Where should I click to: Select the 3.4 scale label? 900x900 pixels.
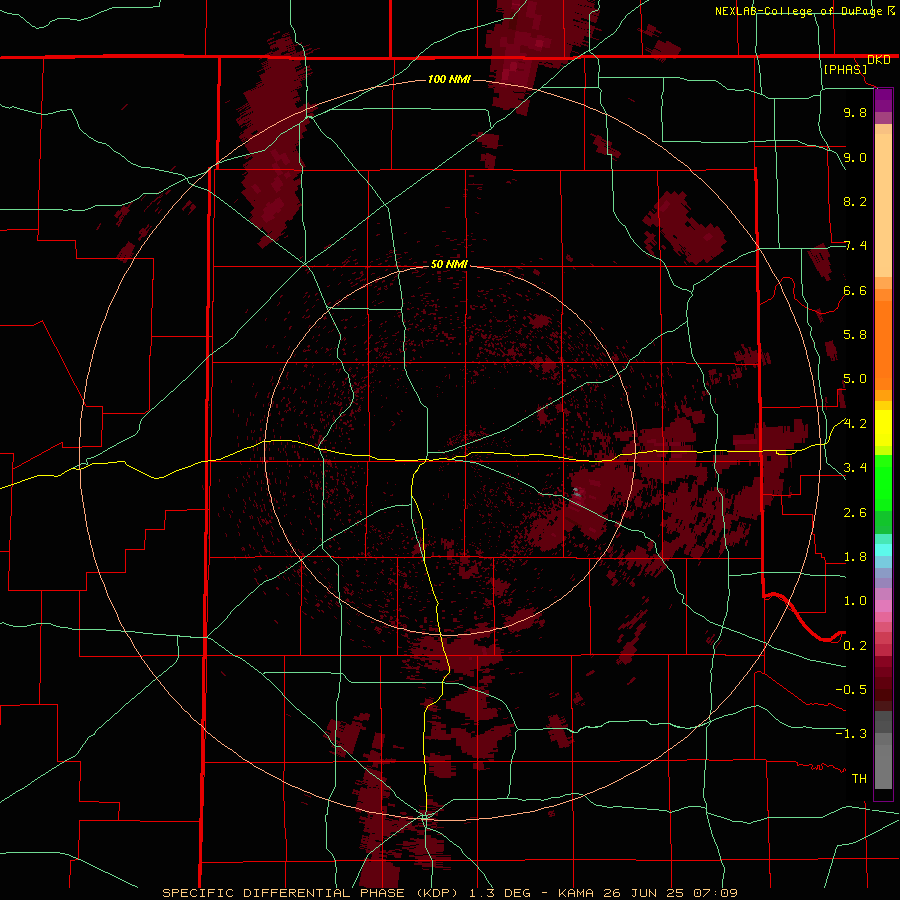click(855, 468)
